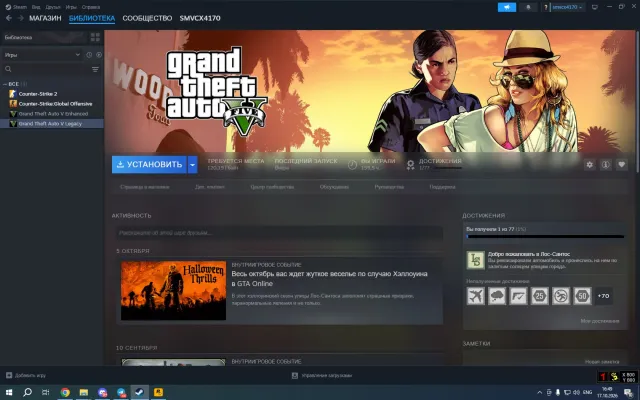640x400 pixels.
Task: Click the install dropdown arrow
Action: point(192,164)
